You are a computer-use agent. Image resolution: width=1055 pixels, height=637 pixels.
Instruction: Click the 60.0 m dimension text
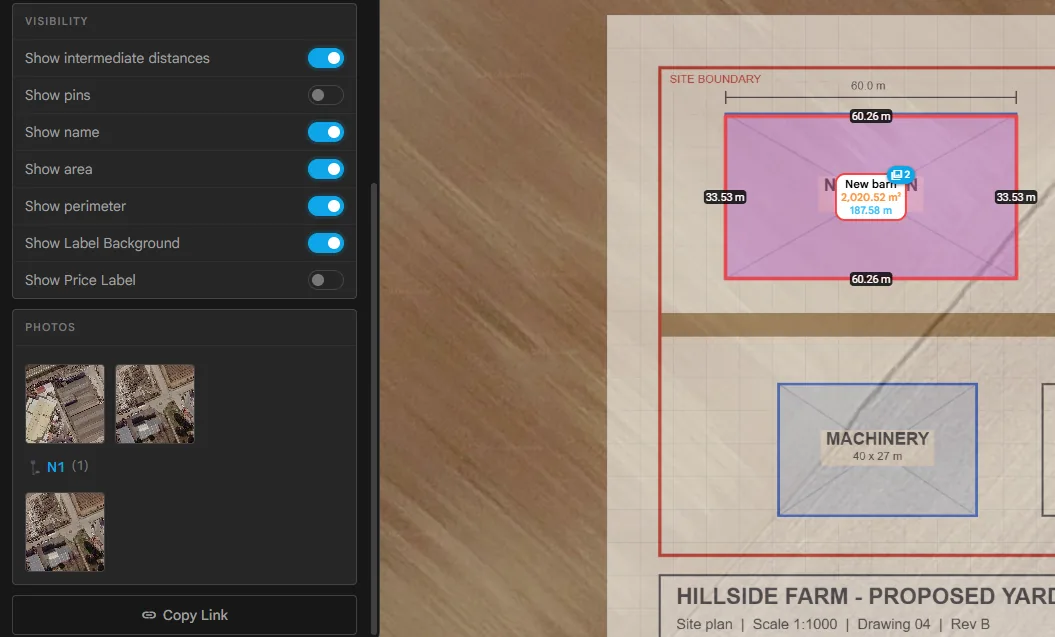868,85
